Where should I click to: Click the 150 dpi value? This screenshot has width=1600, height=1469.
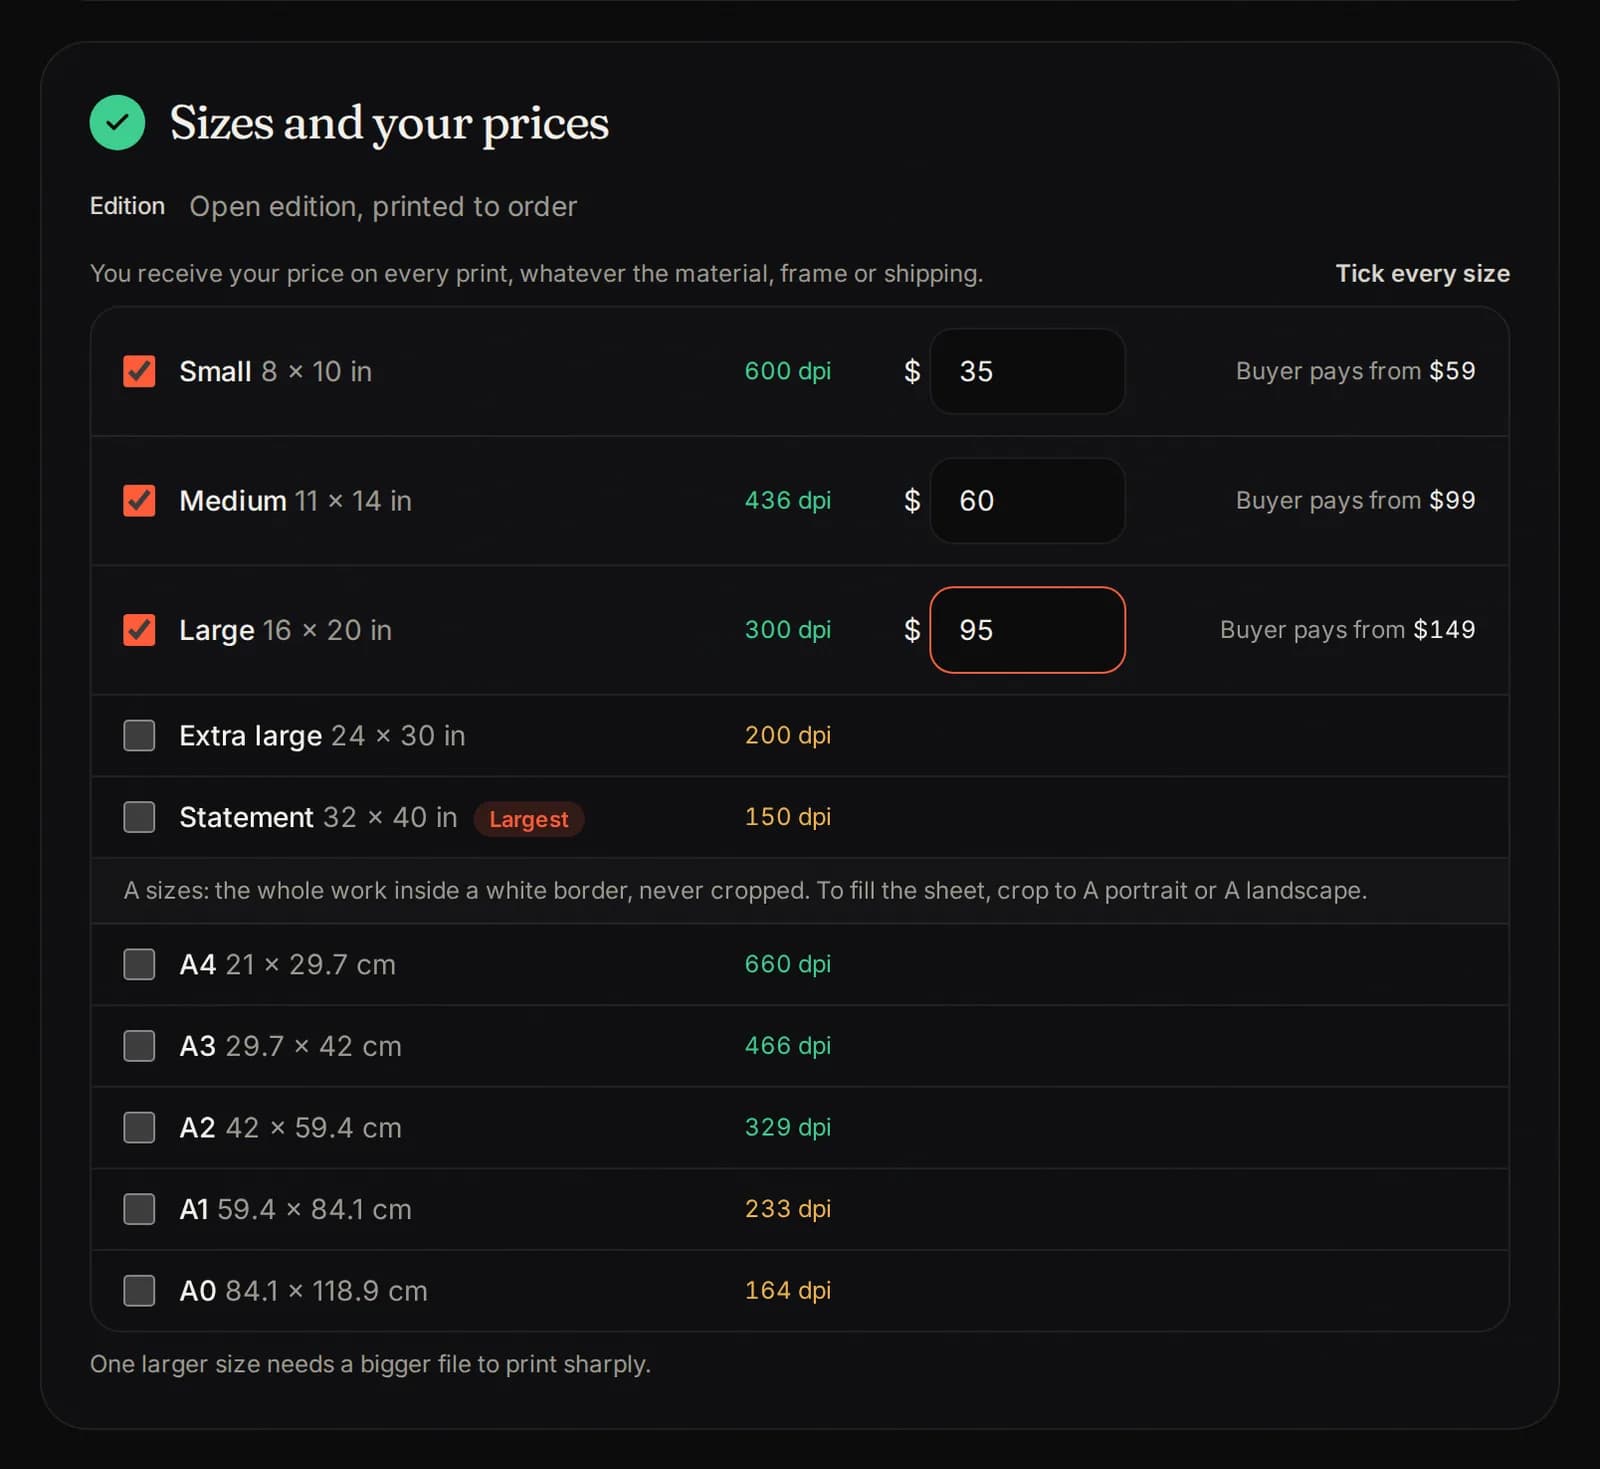[788, 817]
